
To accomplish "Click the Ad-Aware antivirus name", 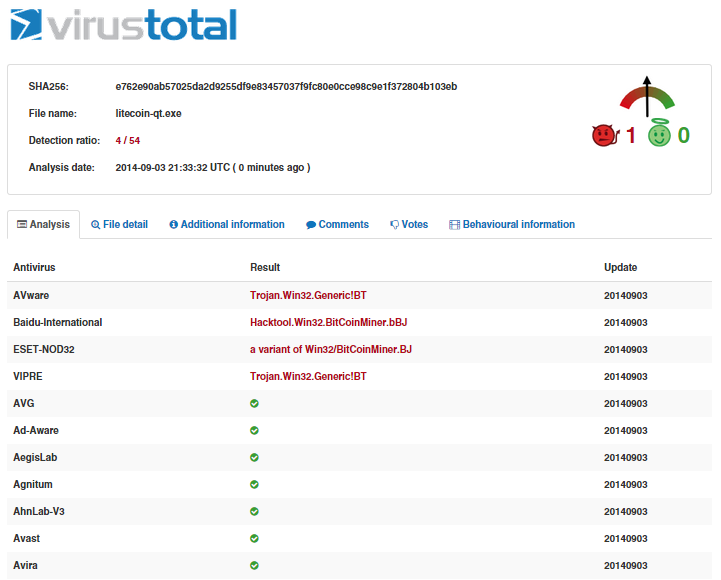I will click(x=36, y=431).
